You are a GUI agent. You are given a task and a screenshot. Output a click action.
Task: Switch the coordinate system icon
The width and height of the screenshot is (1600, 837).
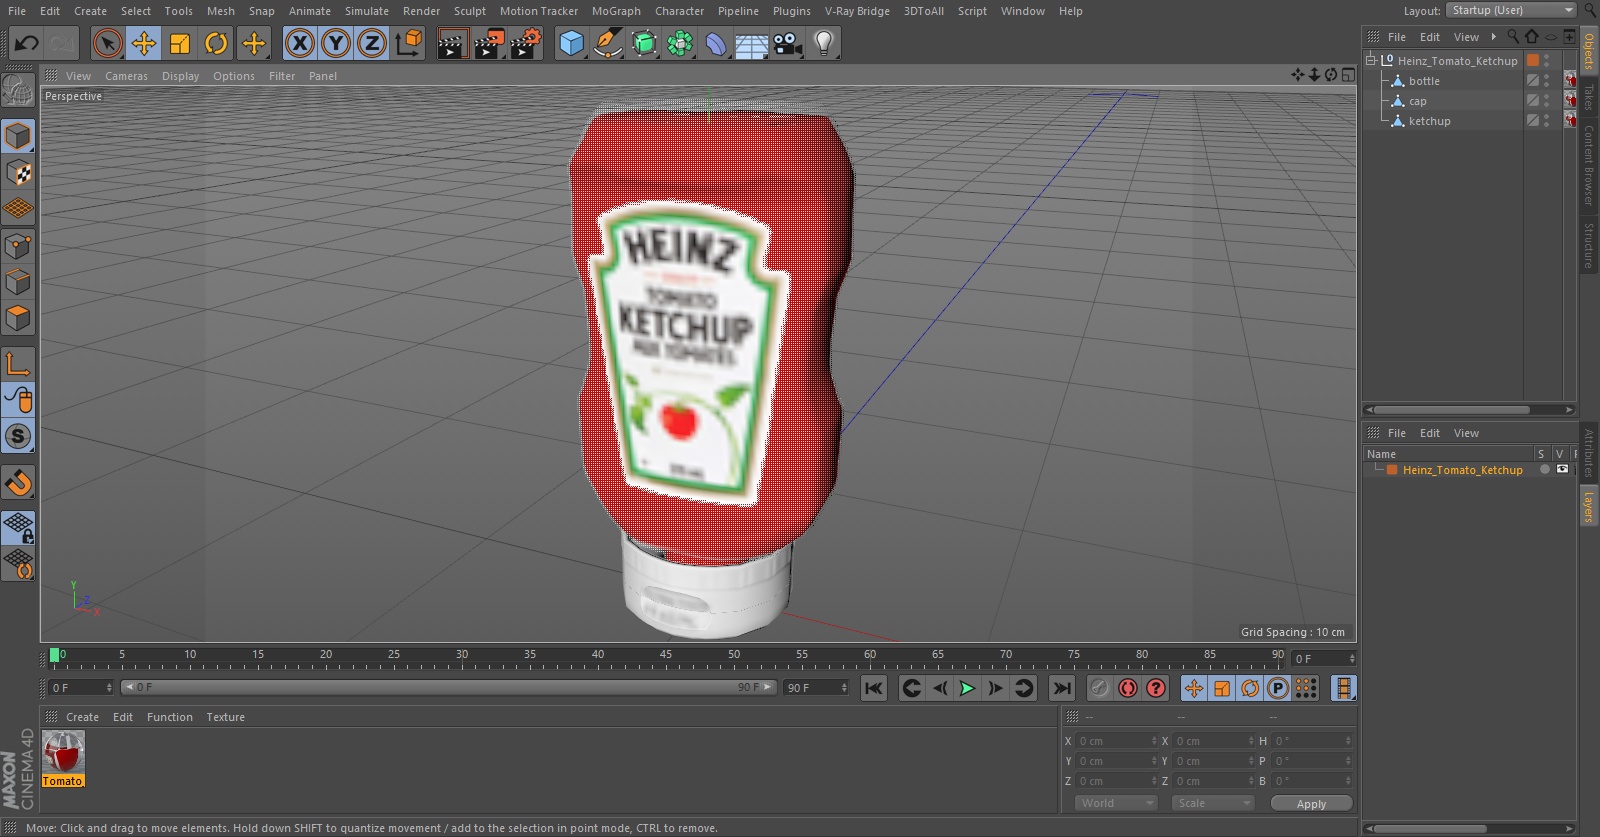(x=409, y=43)
